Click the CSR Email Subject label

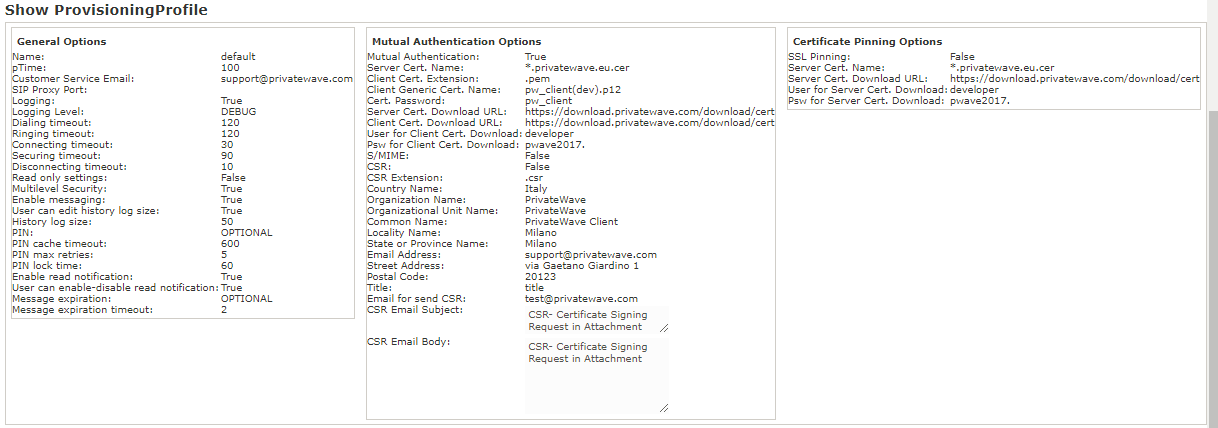[x=415, y=310]
